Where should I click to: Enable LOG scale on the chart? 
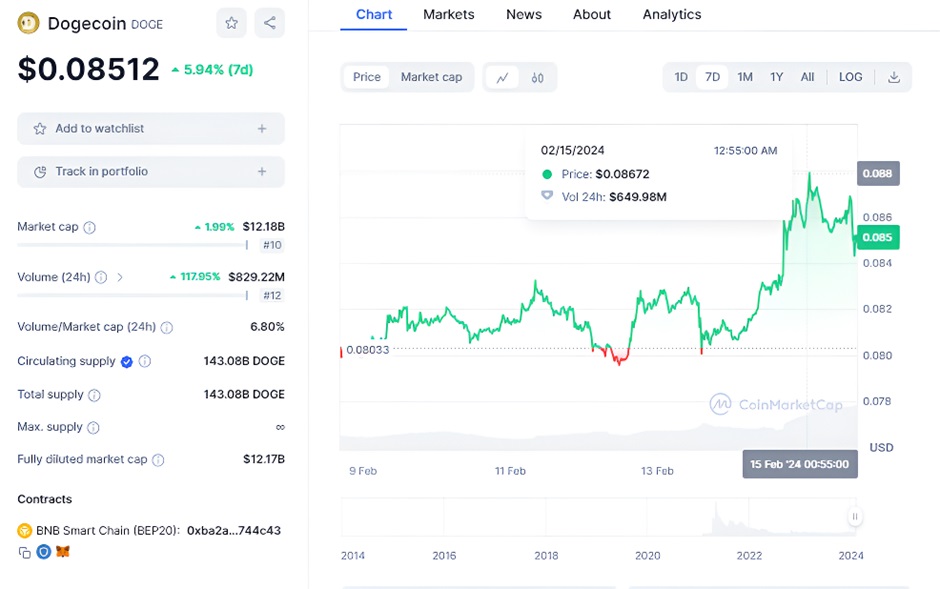pyautogui.click(x=850, y=77)
